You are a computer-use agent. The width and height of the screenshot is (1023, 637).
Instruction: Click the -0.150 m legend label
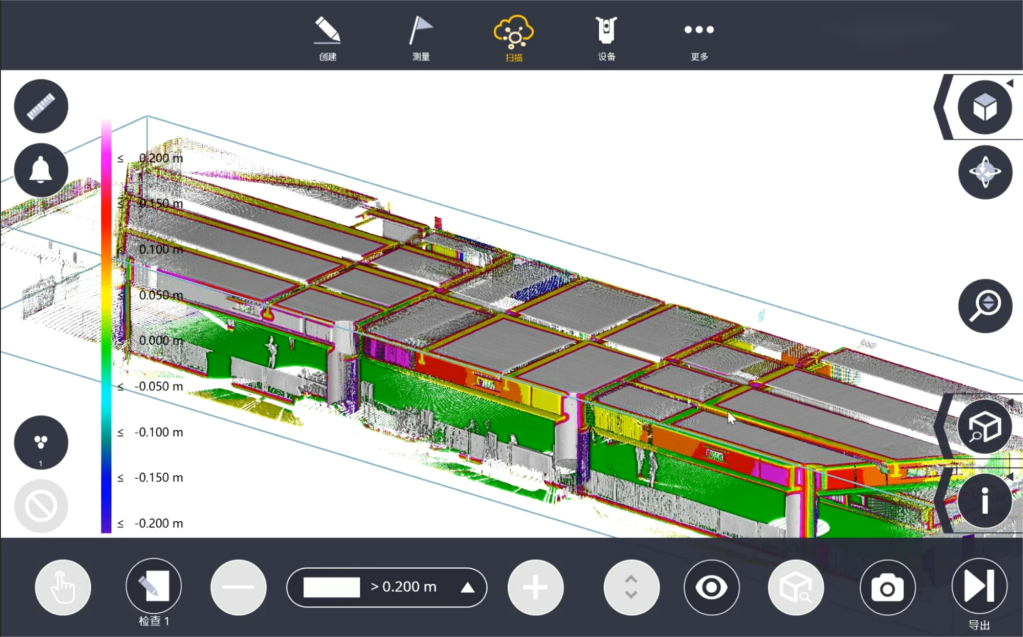(159, 478)
